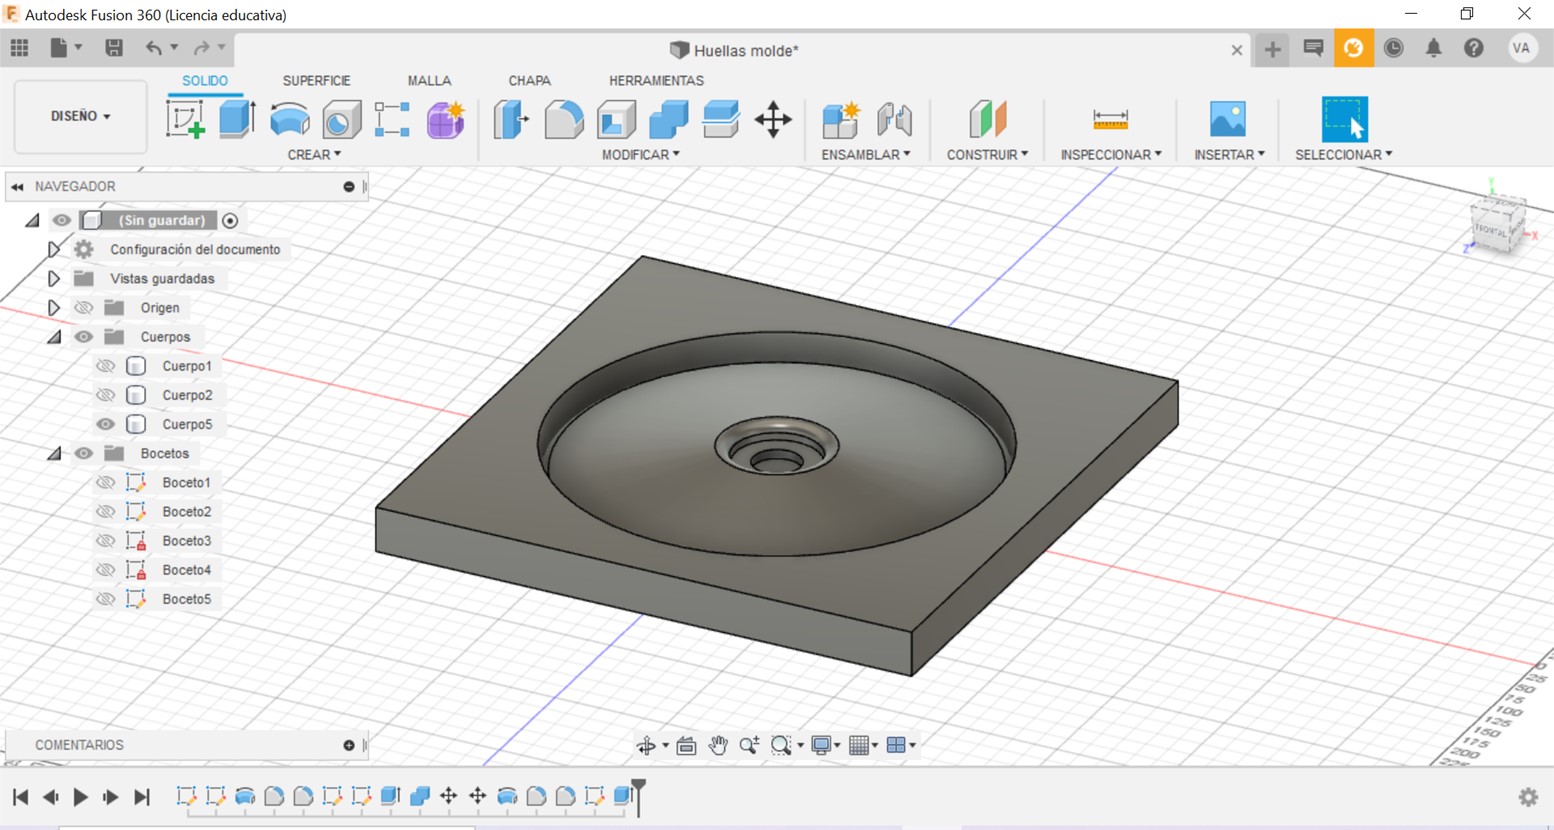Show sketch Boceto3
This screenshot has height=830, width=1554.
tap(105, 541)
